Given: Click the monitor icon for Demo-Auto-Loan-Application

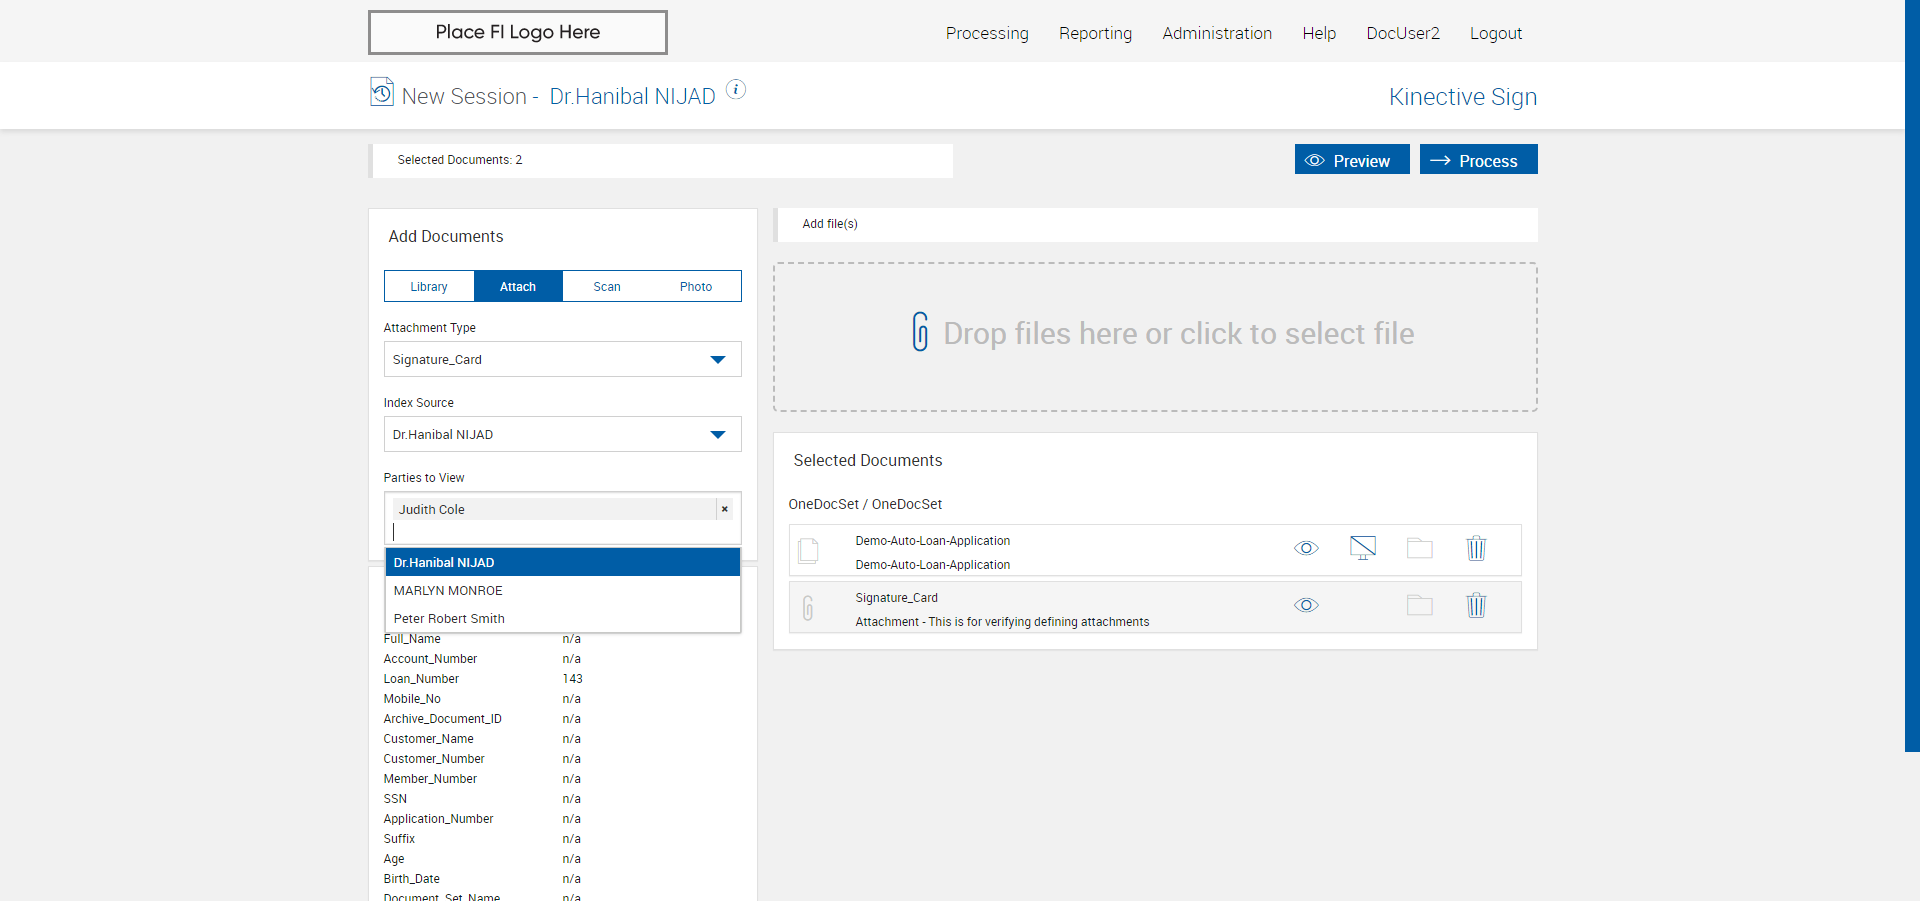Looking at the screenshot, I should [1362, 548].
